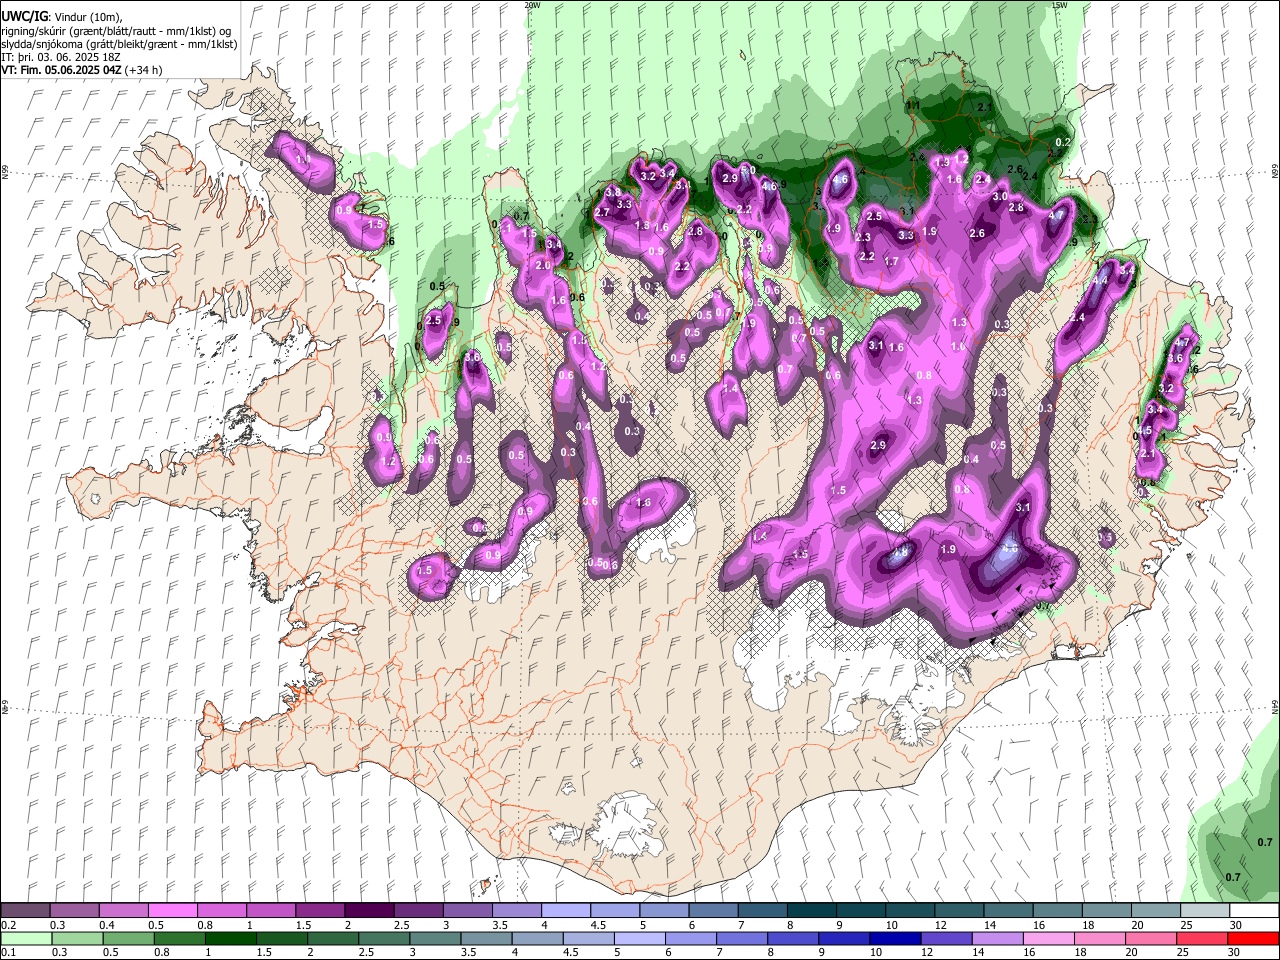Click the UWC/IG title in the header
Viewport: 1280px width, 960px height.
tap(23, 16)
